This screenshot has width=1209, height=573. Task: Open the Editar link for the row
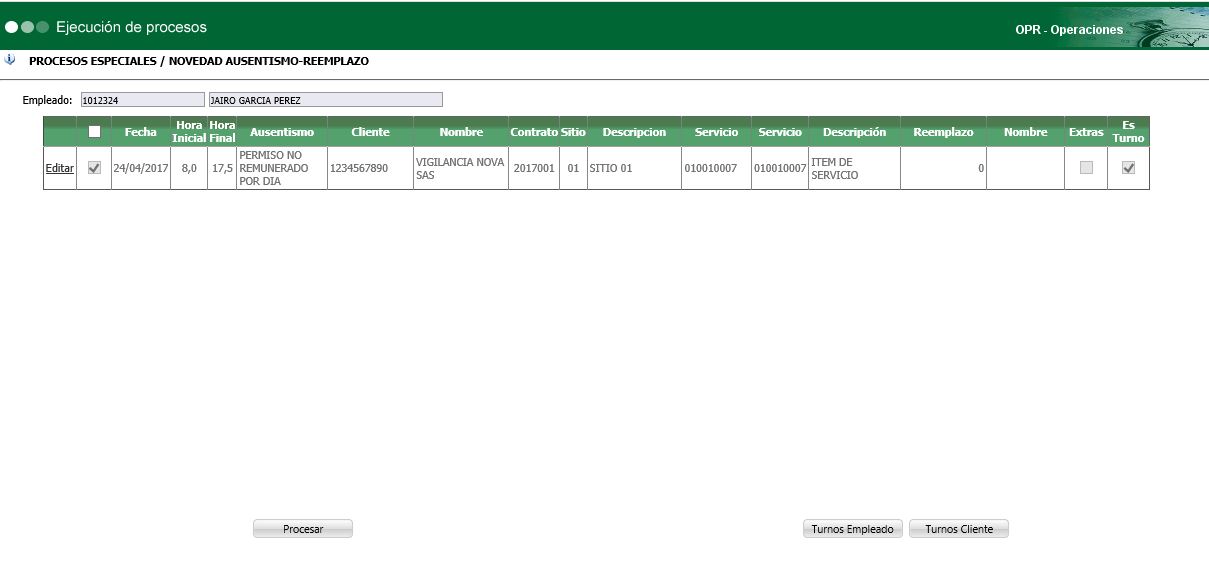click(x=60, y=168)
